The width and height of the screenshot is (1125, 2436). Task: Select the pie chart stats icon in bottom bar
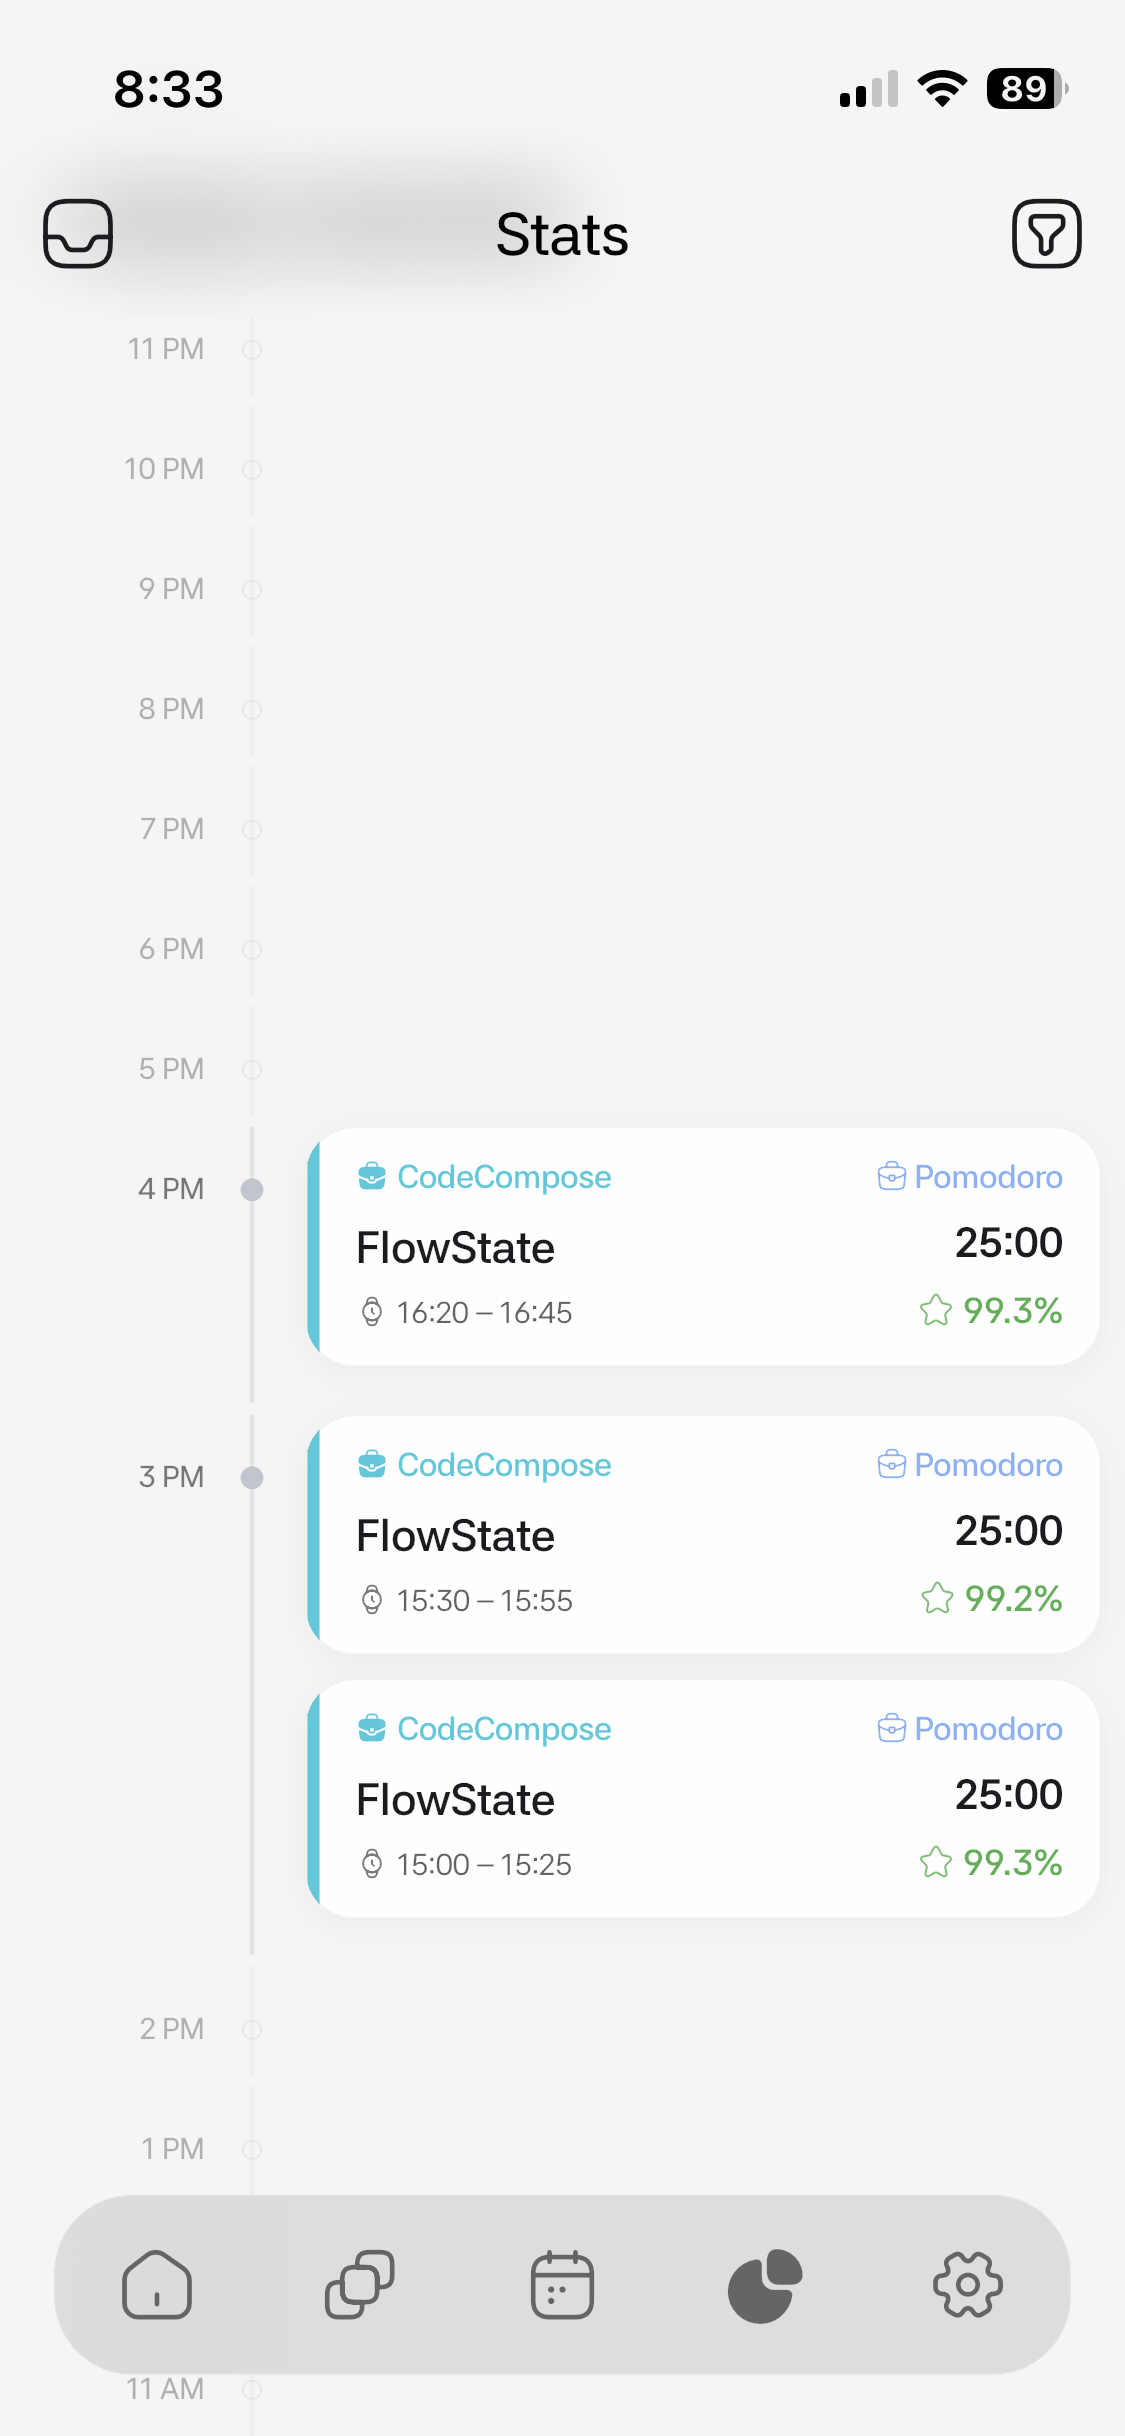(765, 2283)
